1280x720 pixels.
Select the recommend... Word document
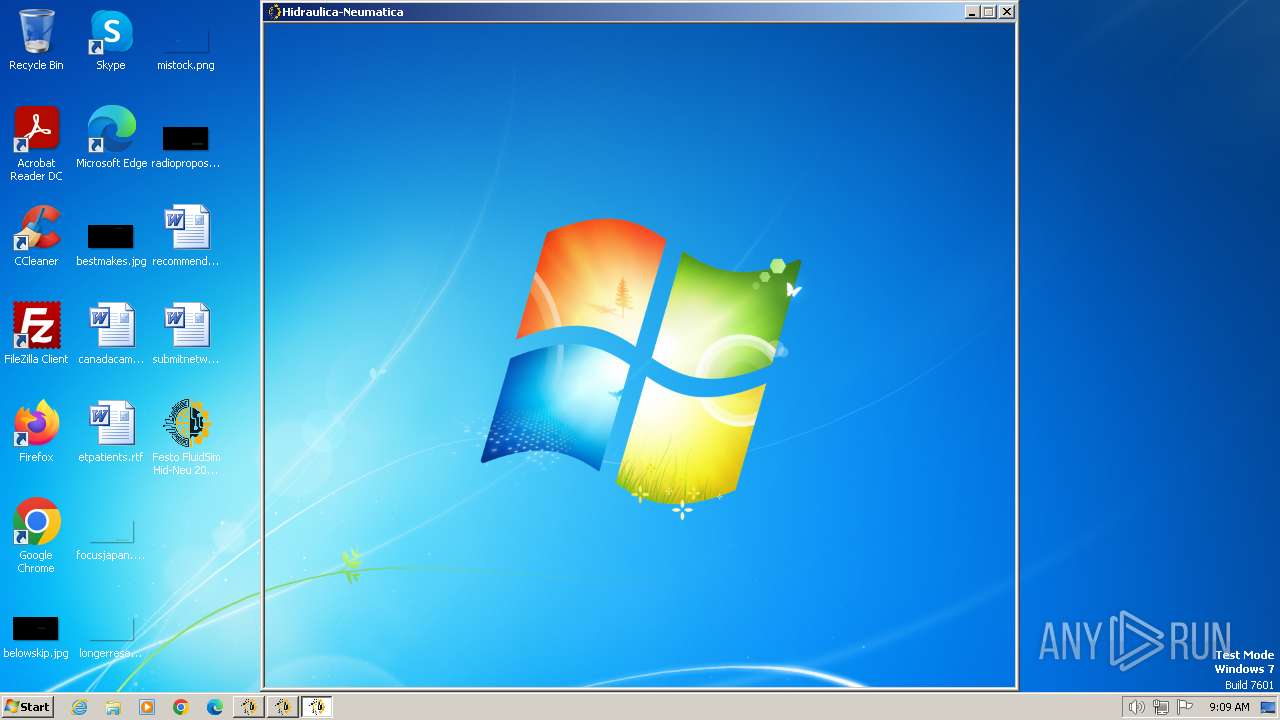tap(186, 236)
